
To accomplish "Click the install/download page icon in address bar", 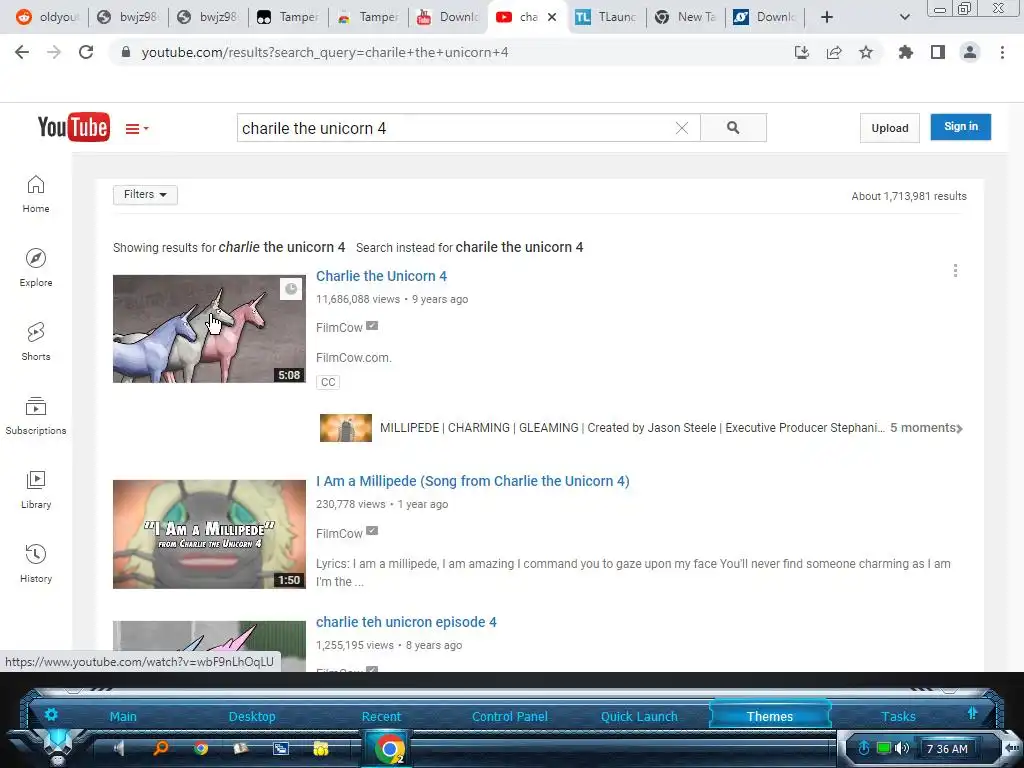I will pyautogui.click(x=802, y=52).
